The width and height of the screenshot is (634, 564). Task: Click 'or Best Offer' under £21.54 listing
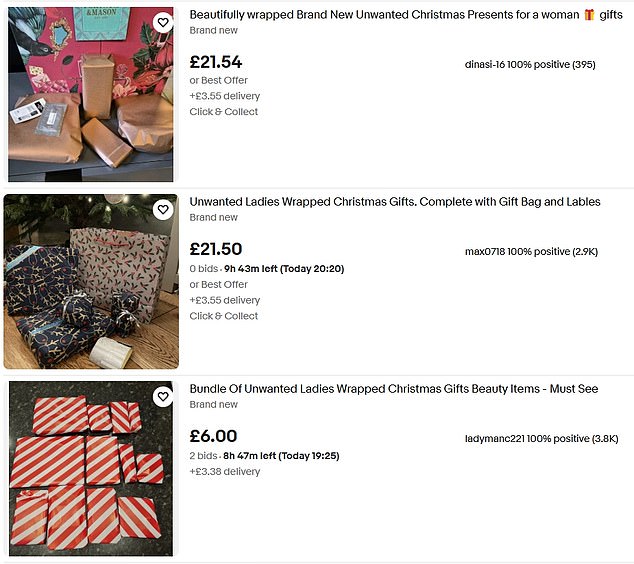coord(219,80)
